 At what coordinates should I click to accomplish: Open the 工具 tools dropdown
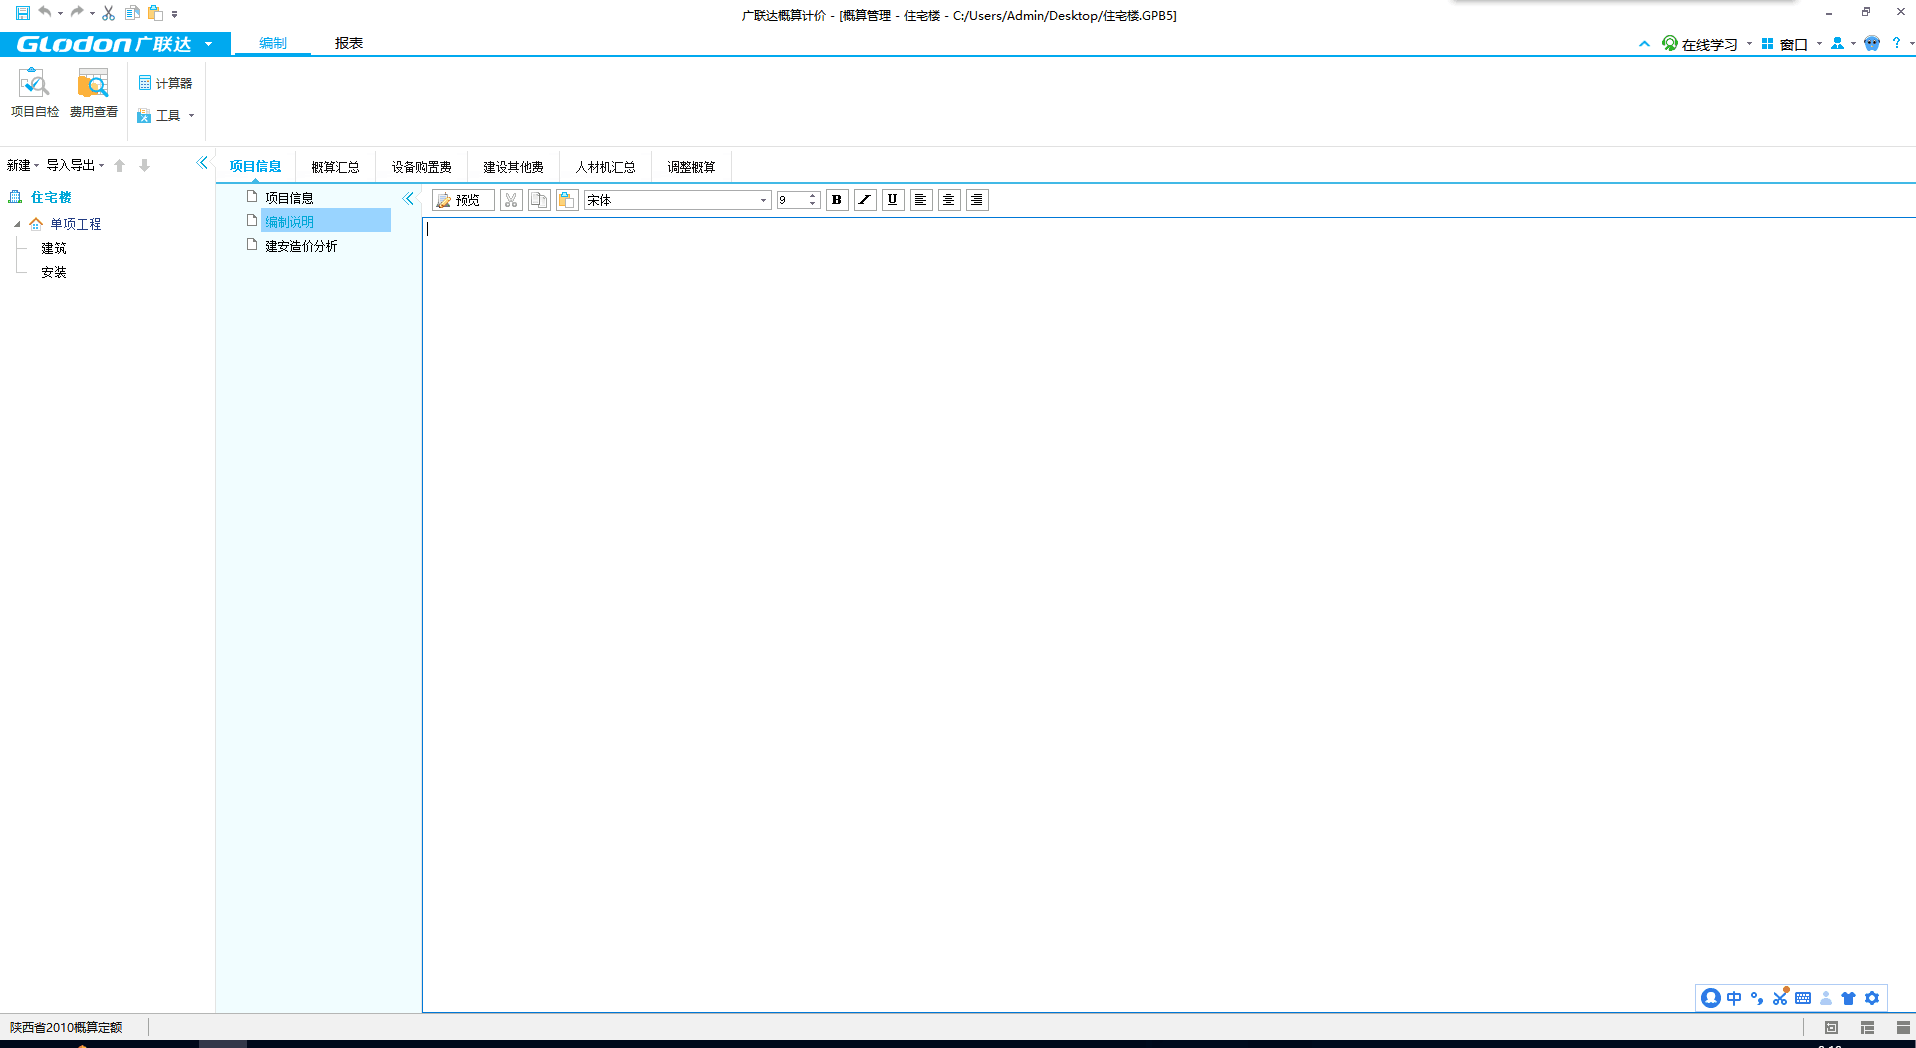coord(165,115)
